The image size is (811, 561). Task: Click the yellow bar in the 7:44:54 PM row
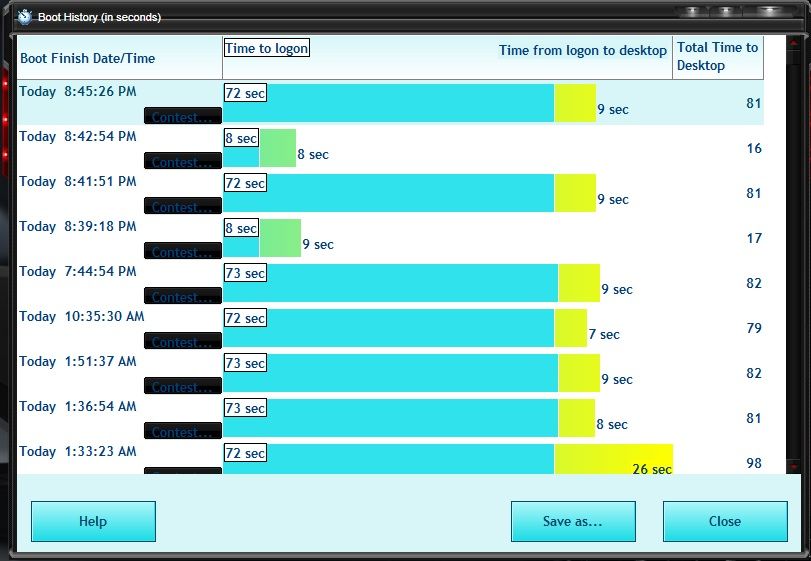point(579,283)
